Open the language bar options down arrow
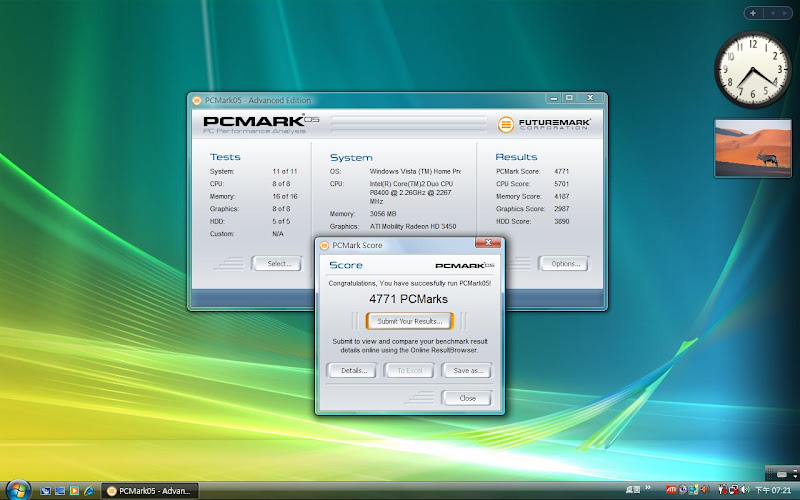Screen dimensions: 800x500 pos(795,477)
